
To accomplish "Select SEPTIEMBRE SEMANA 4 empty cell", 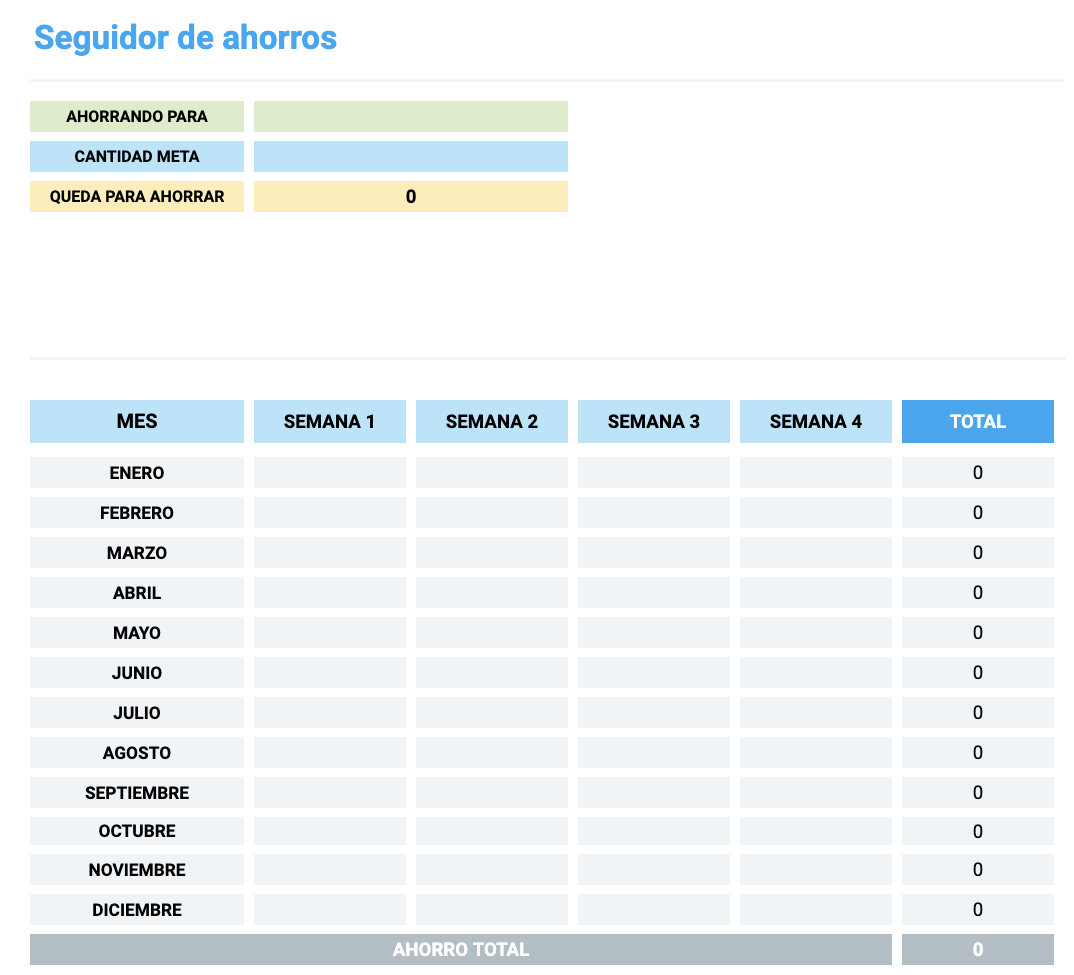I will (x=816, y=793).
